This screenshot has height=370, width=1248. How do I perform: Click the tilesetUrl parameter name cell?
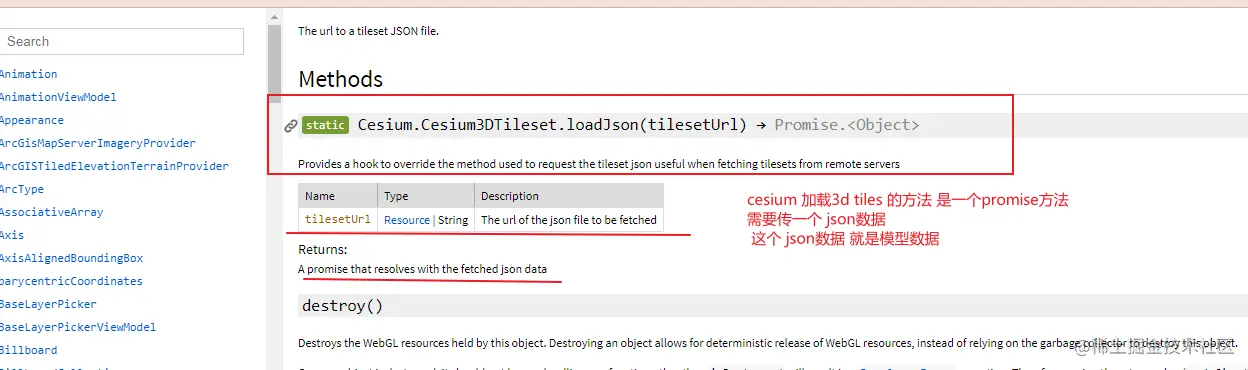point(338,220)
